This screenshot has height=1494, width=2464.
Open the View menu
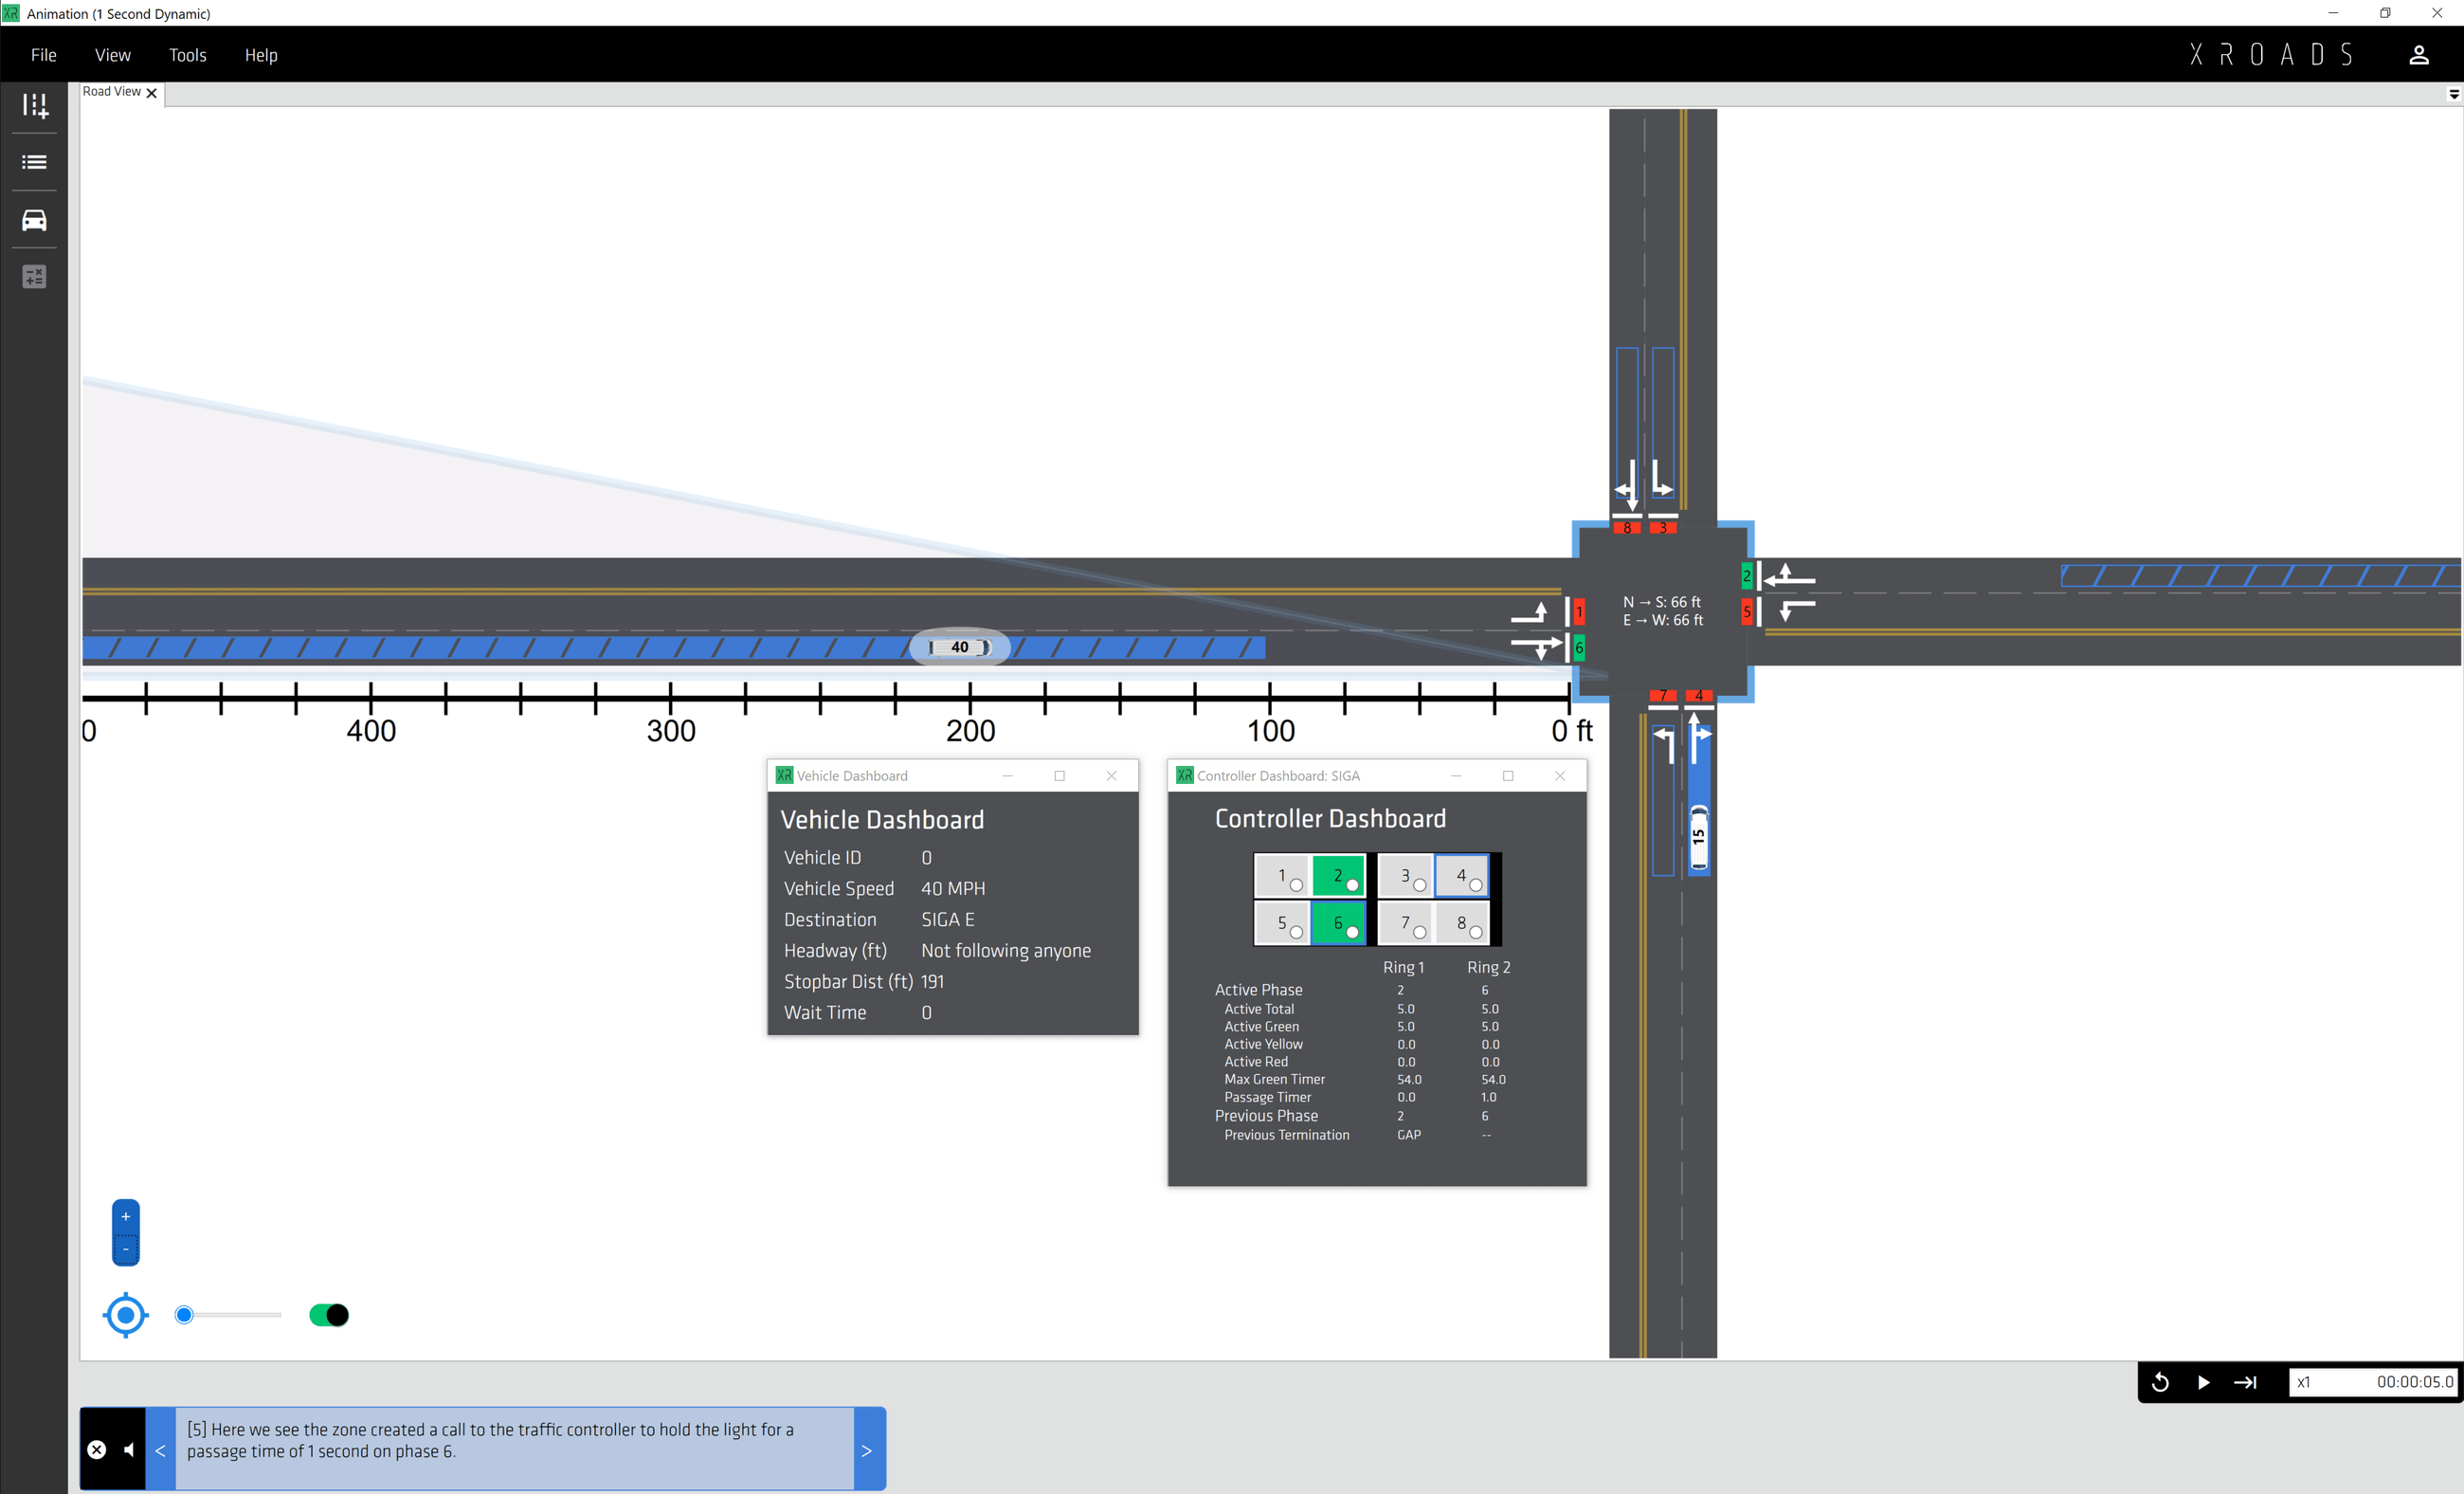(x=112, y=55)
